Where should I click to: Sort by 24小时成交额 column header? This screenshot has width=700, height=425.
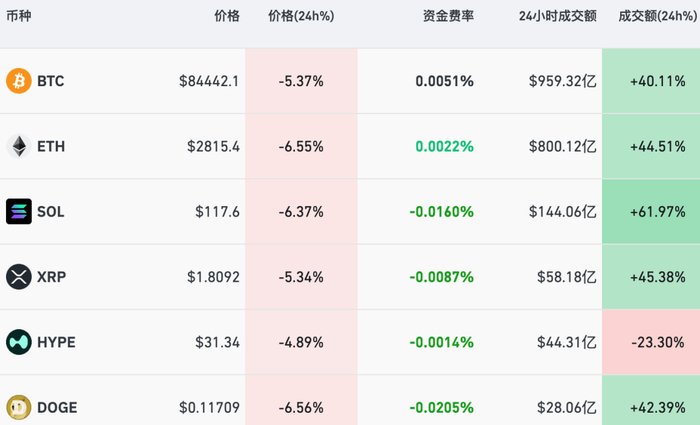(x=557, y=16)
